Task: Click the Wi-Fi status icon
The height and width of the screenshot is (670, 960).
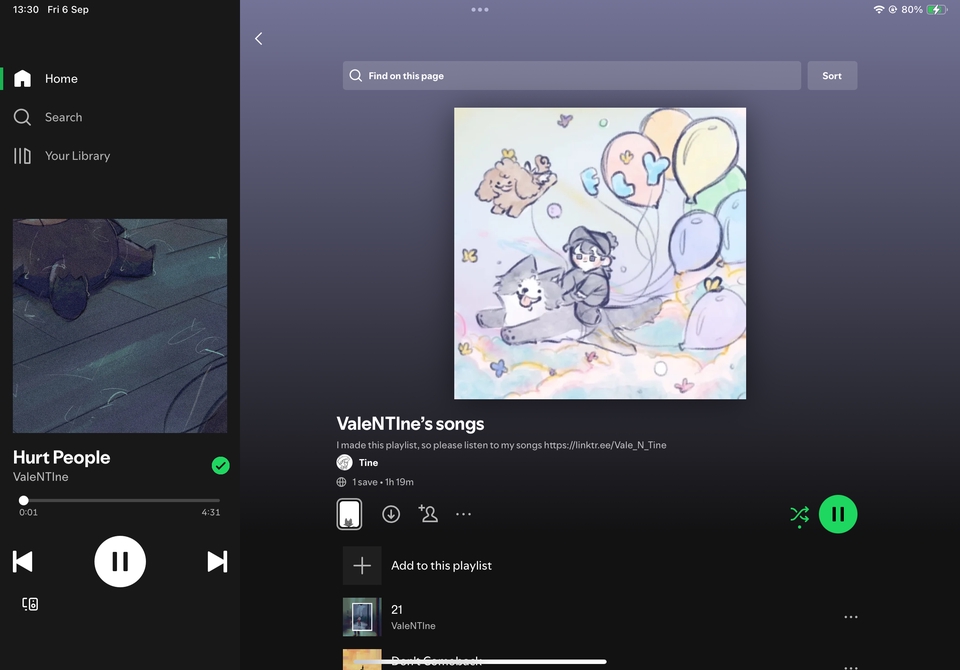Action: pyautogui.click(x=879, y=9)
